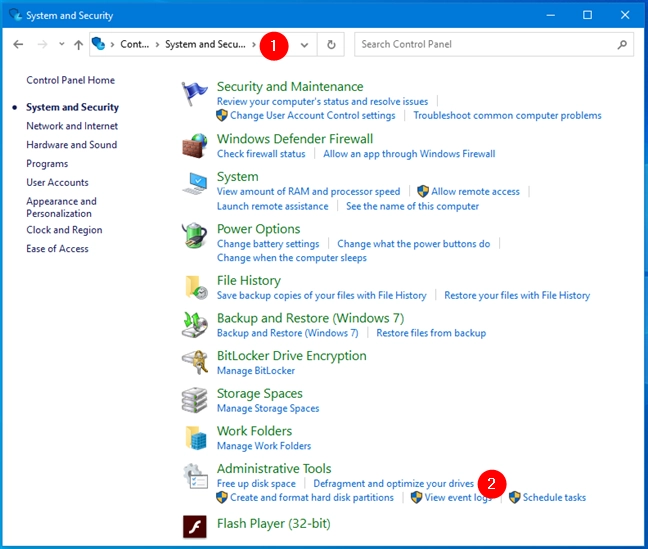Click Launch remote assistance link
Image resolution: width=648 pixels, height=549 pixels.
273,206
